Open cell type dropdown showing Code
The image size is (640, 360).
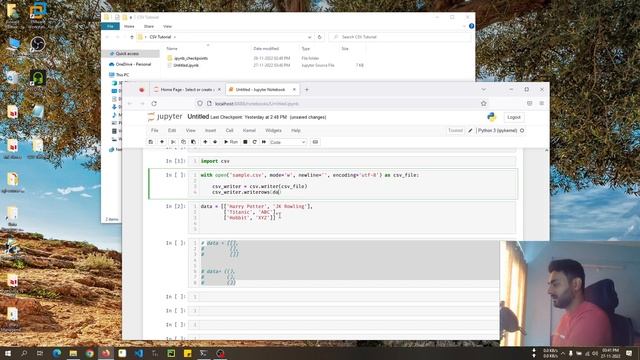pyautogui.click(x=288, y=142)
